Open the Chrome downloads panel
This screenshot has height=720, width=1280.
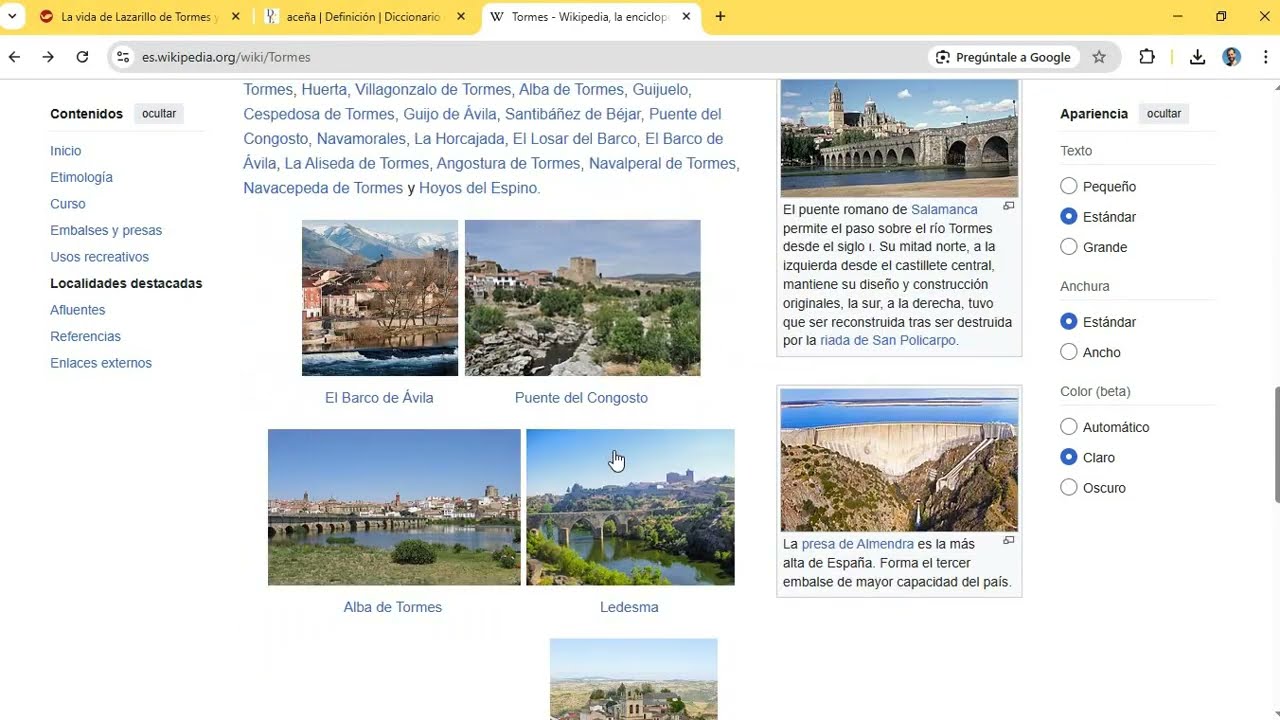coord(1197,57)
